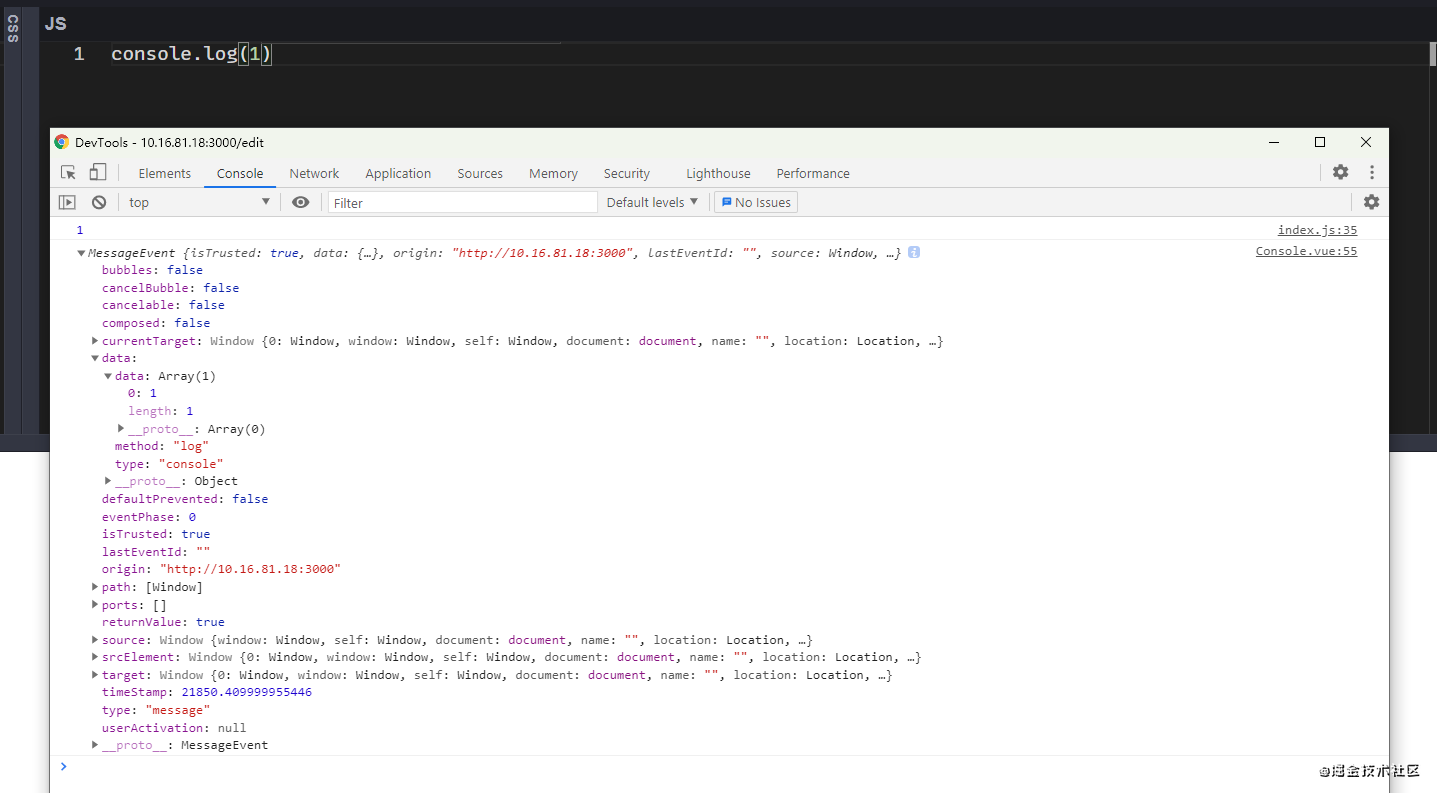
Task: Expand the target Window entry
Action: 95,675
